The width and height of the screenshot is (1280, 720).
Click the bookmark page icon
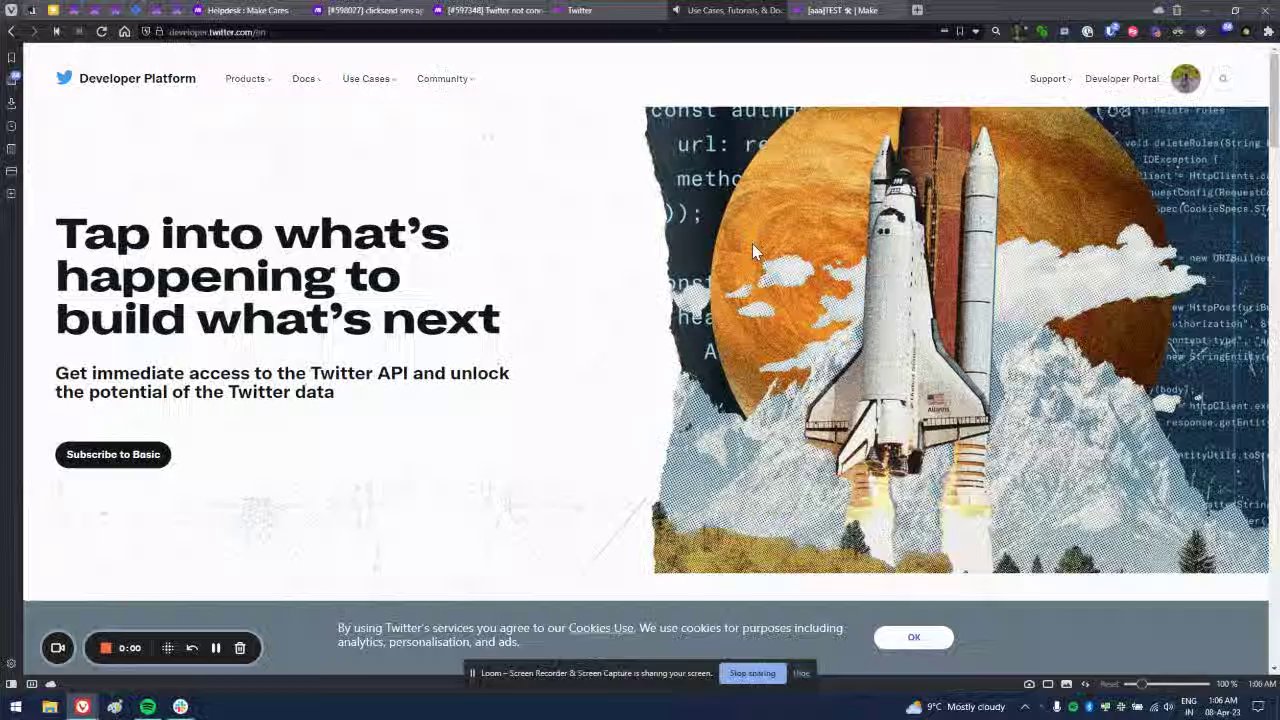pyautogui.click(x=960, y=32)
